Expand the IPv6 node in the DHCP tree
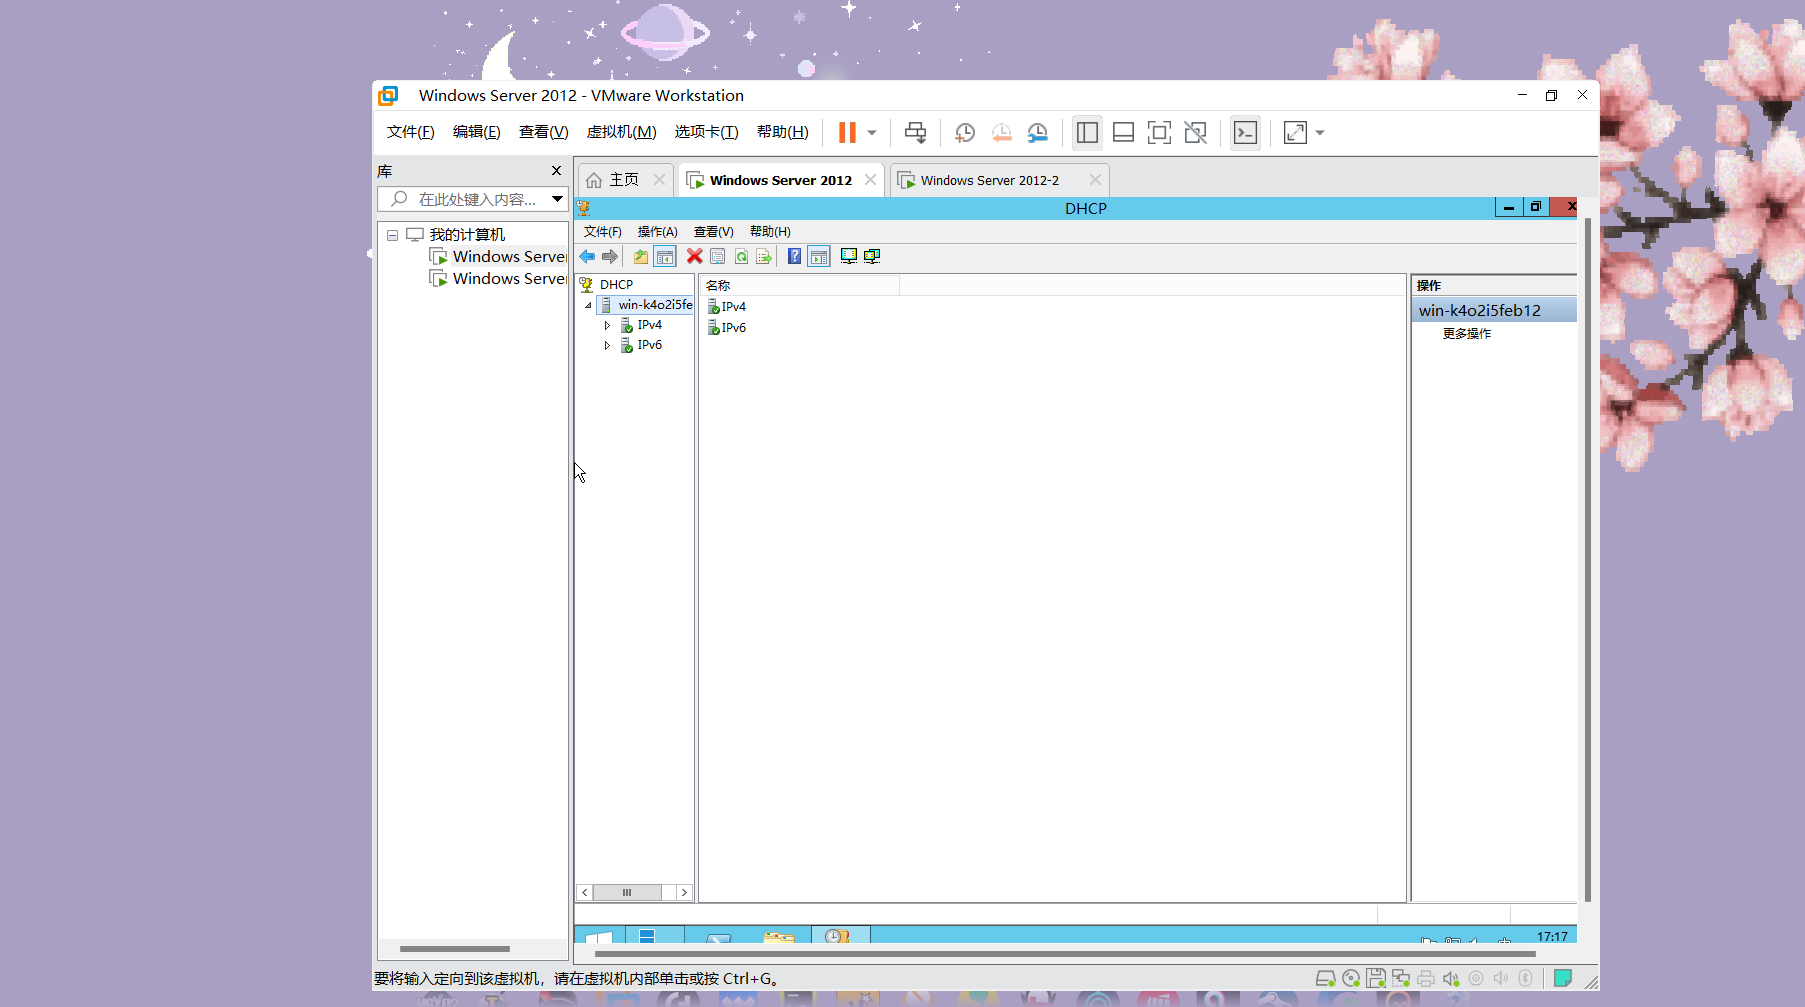 [607, 345]
